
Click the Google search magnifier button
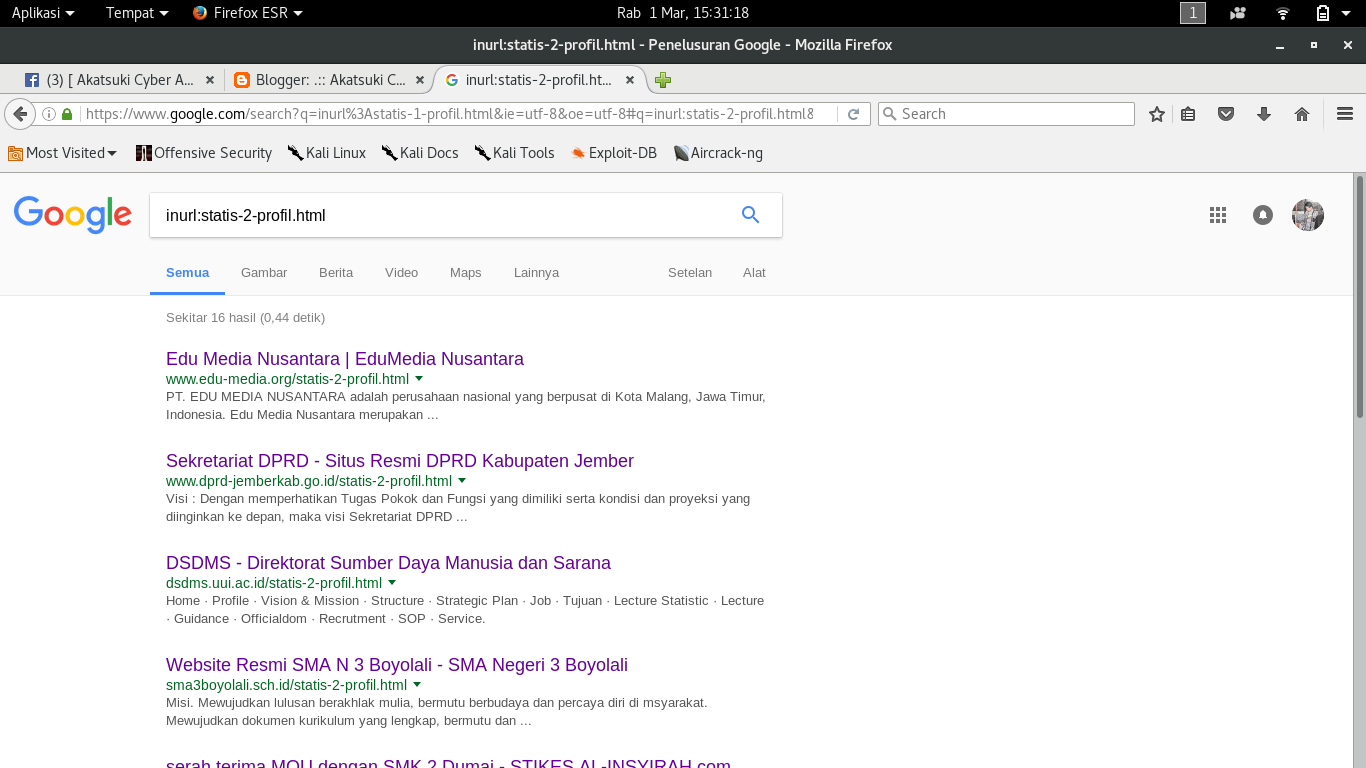click(751, 215)
